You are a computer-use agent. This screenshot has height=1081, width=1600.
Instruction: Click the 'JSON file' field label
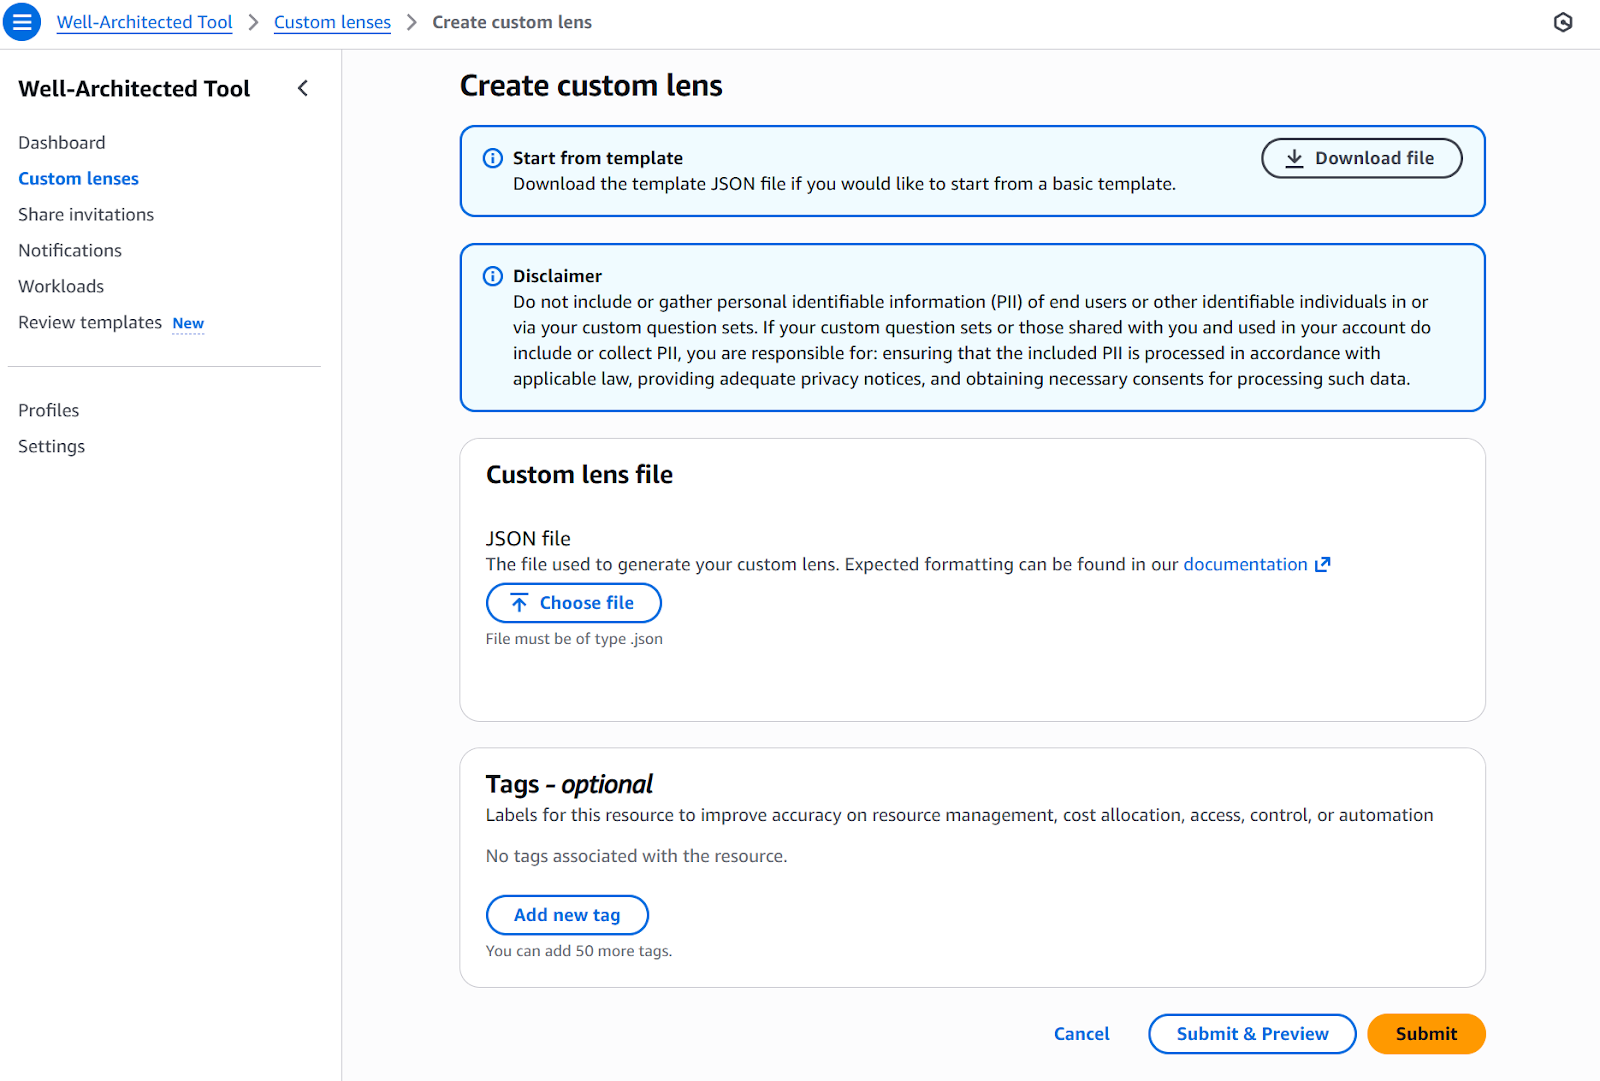point(528,539)
